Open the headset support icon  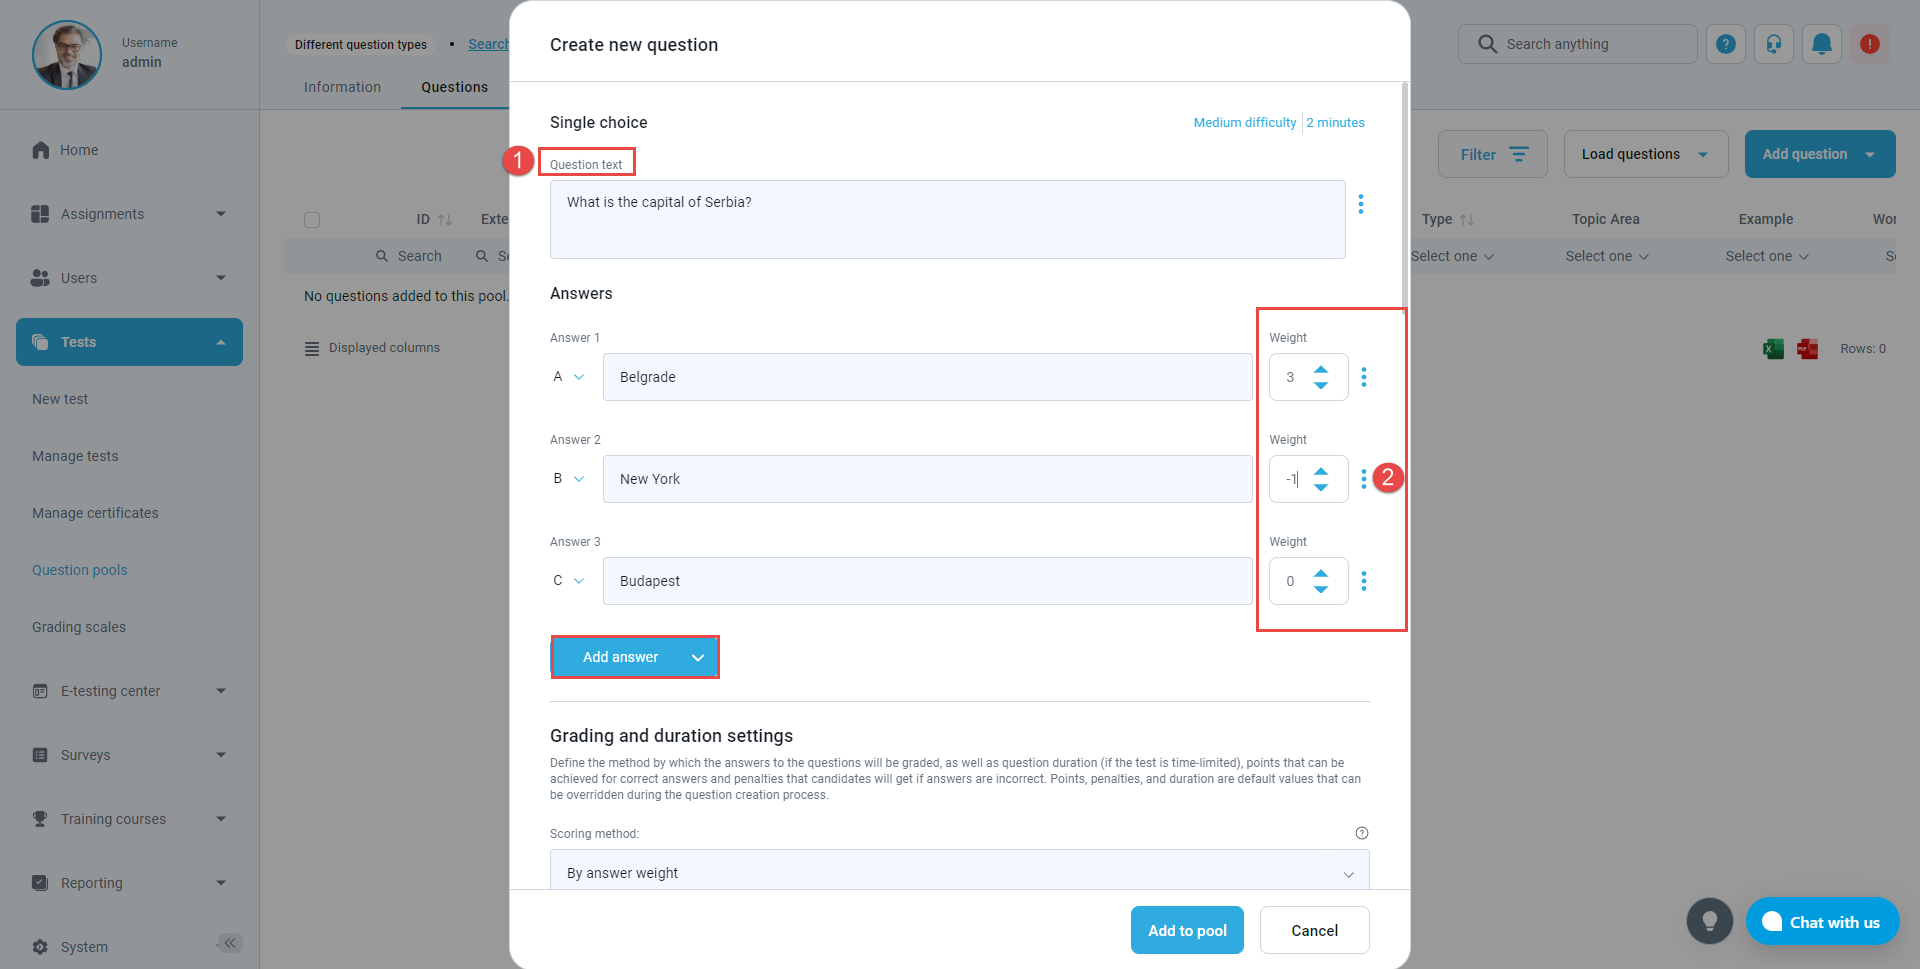[x=1773, y=44]
